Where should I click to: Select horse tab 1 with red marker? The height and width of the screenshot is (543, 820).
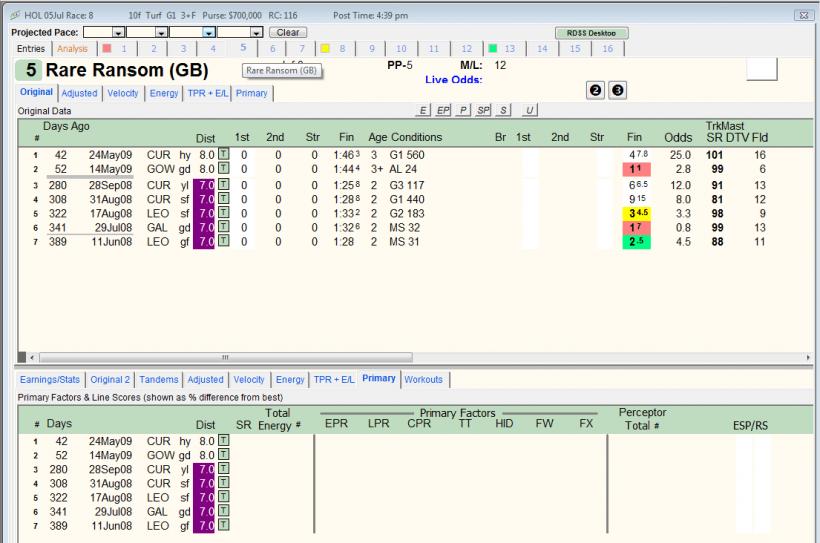coord(116,49)
